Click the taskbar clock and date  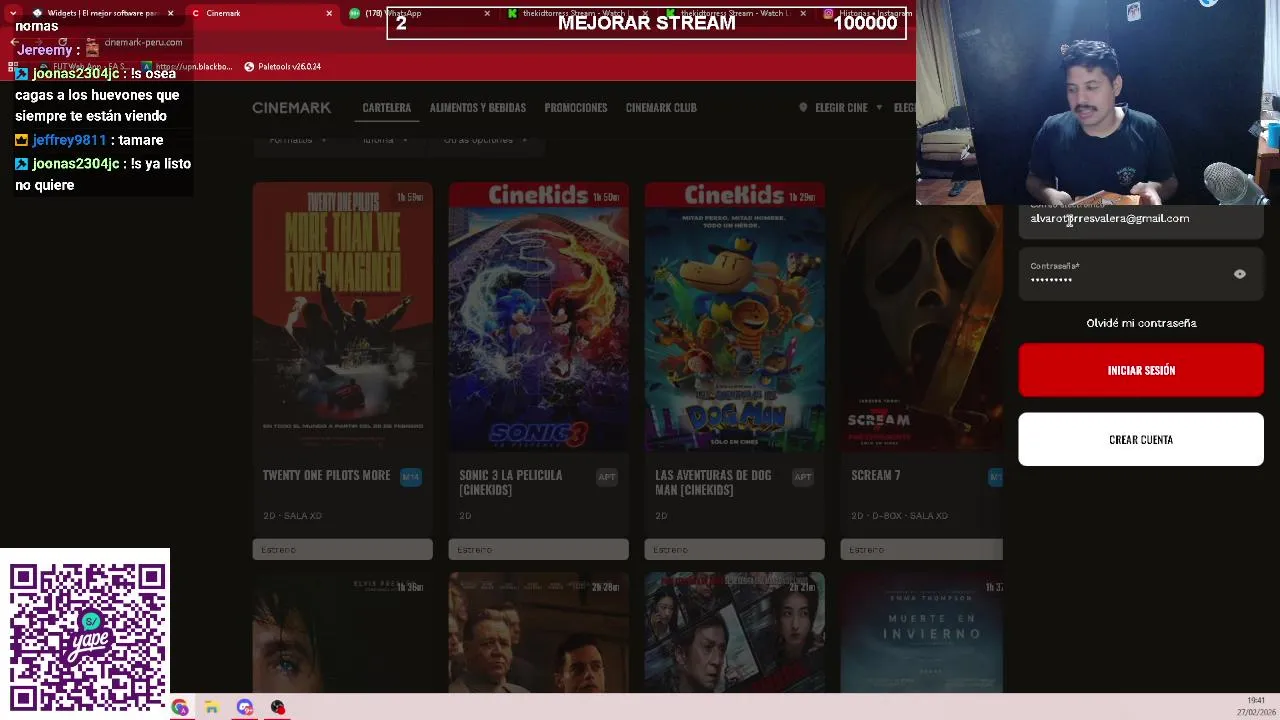[x=1256, y=706]
